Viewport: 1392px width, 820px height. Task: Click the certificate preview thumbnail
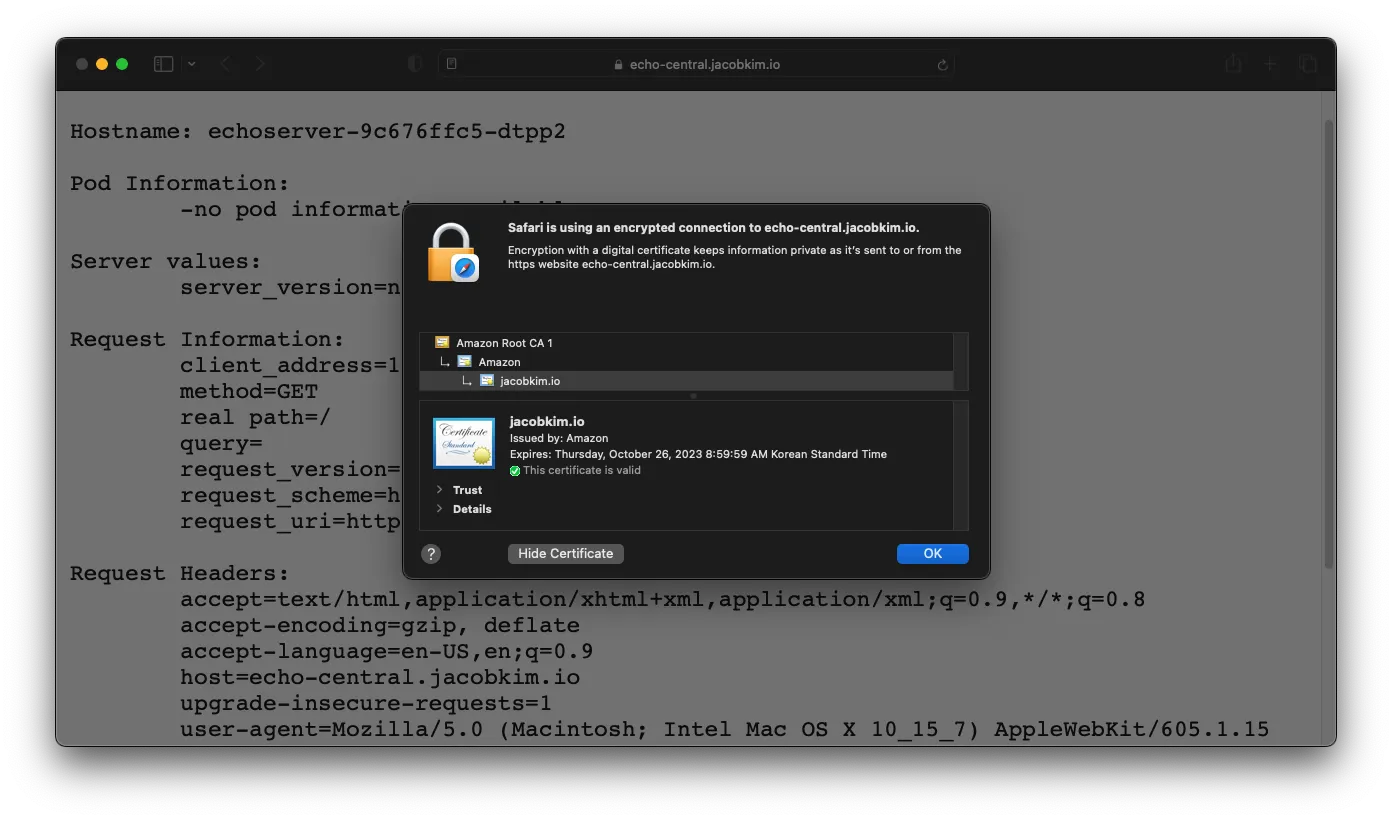(x=463, y=442)
